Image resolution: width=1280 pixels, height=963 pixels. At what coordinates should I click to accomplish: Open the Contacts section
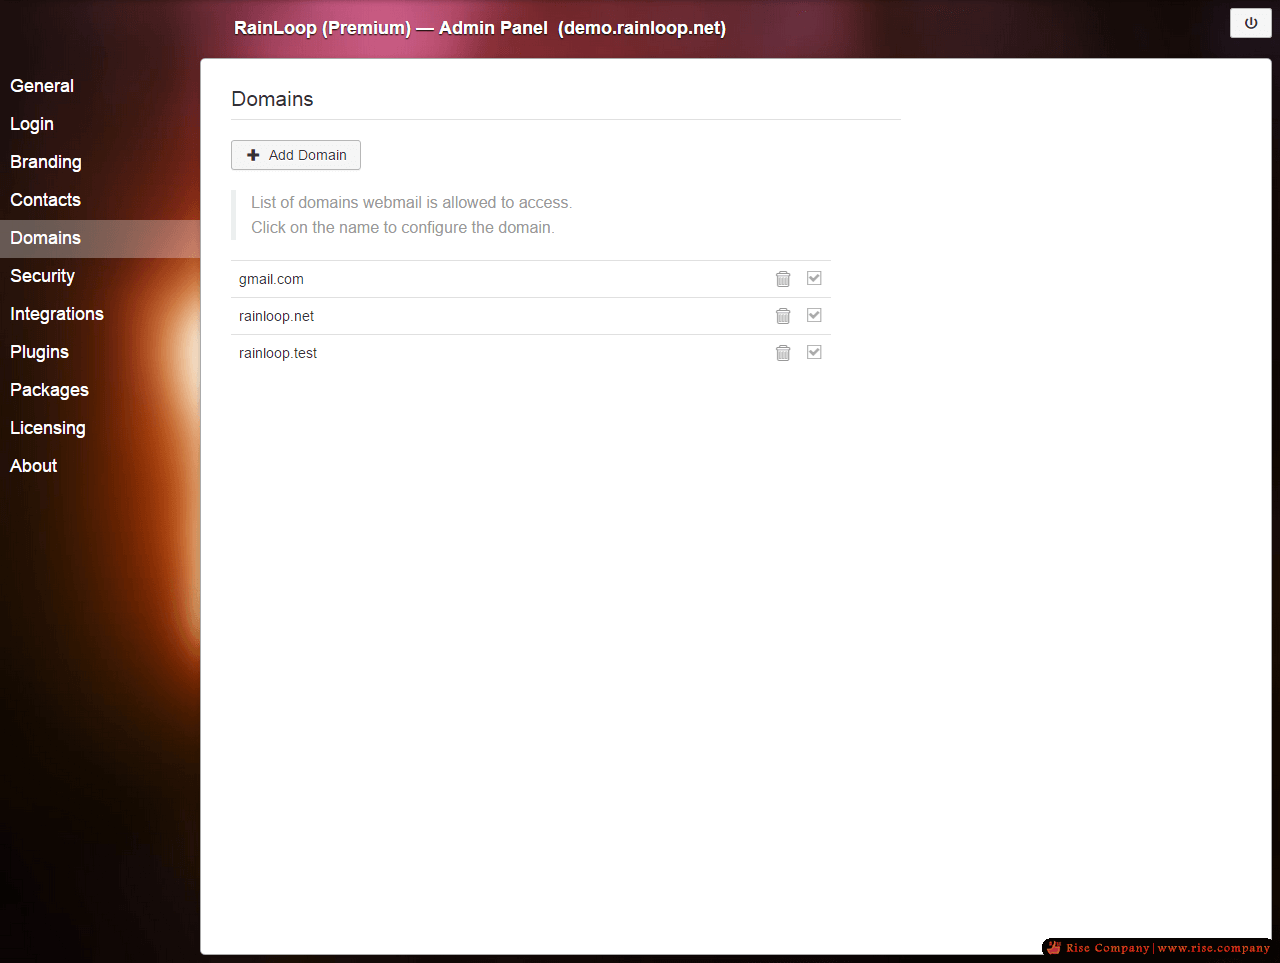(100, 200)
